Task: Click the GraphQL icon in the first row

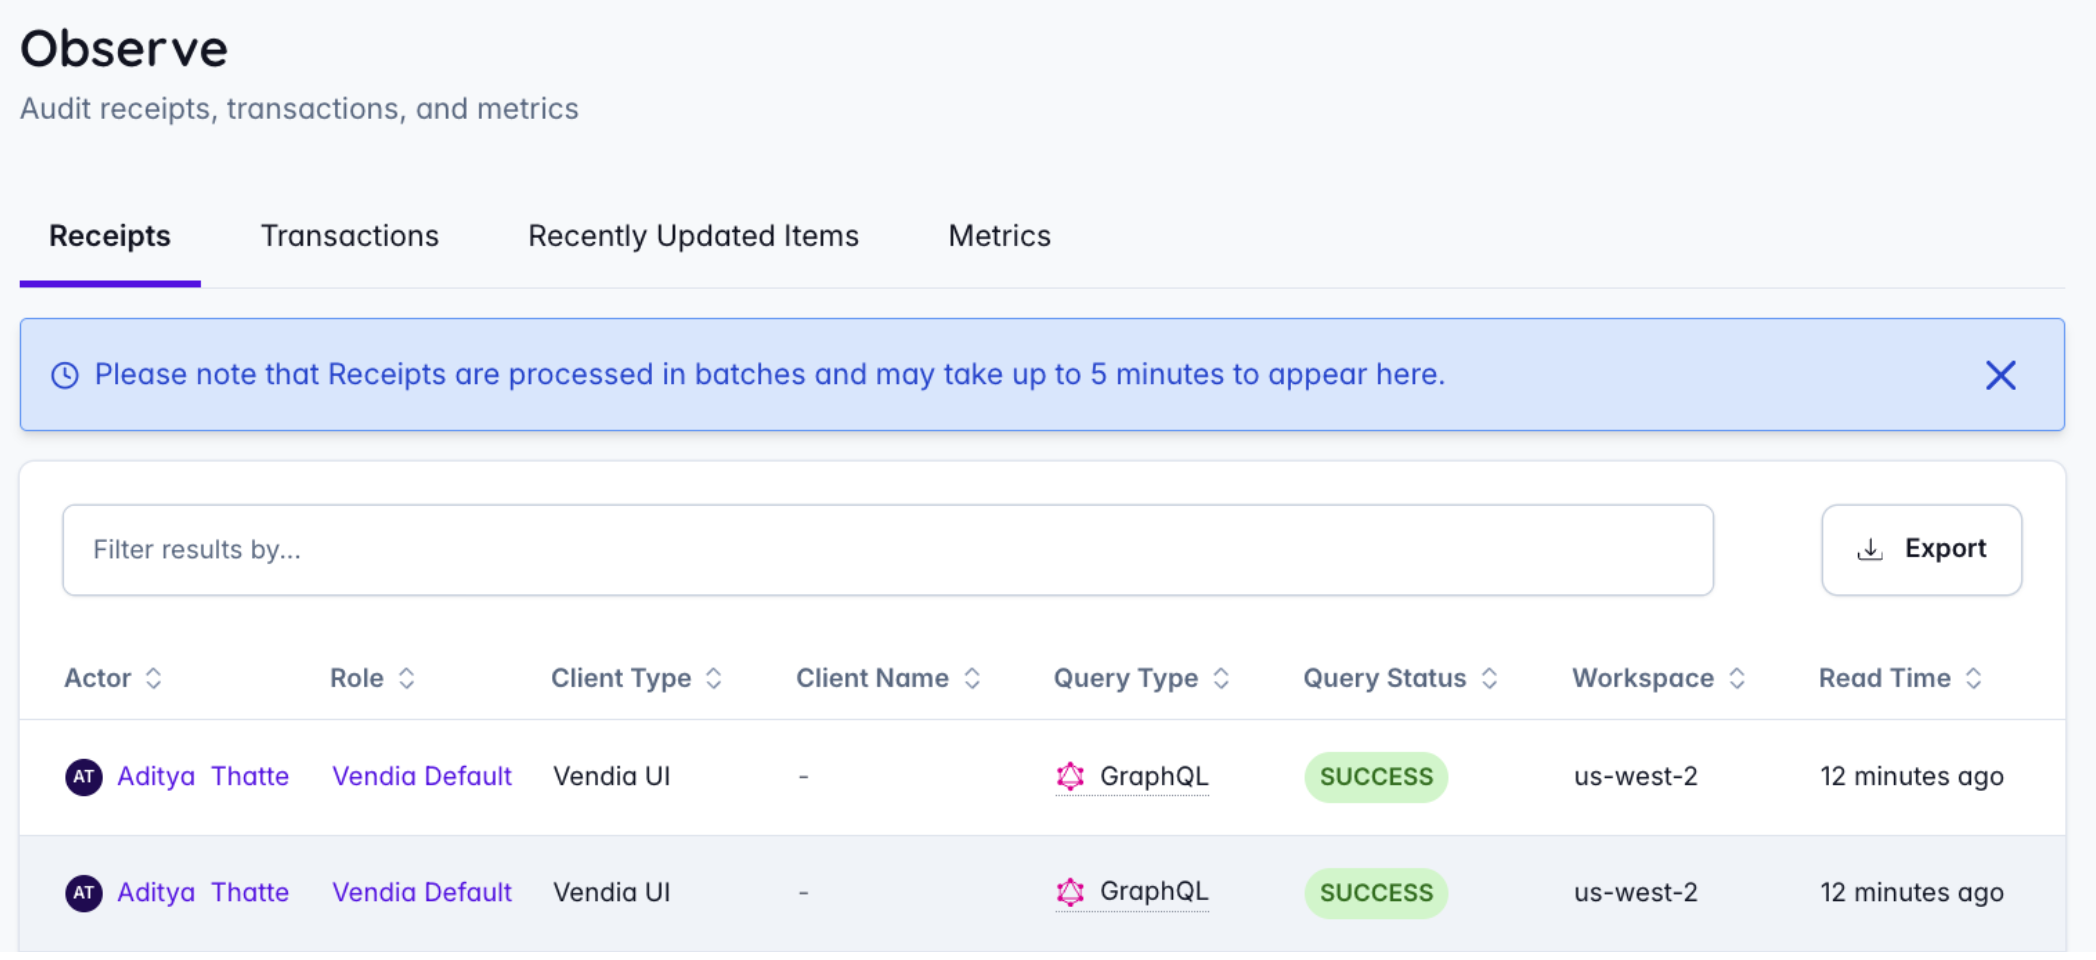Action: [x=1070, y=776]
